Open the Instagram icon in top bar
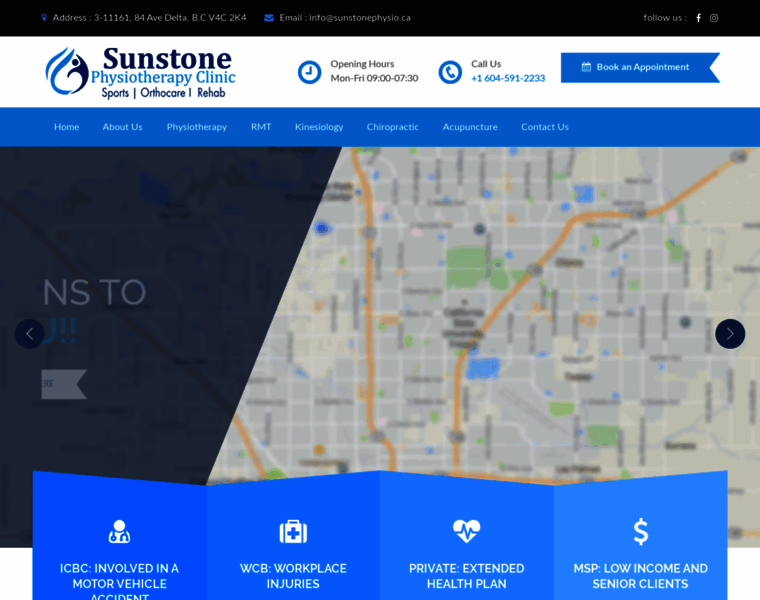This screenshot has height=600, width=760. point(714,18)
